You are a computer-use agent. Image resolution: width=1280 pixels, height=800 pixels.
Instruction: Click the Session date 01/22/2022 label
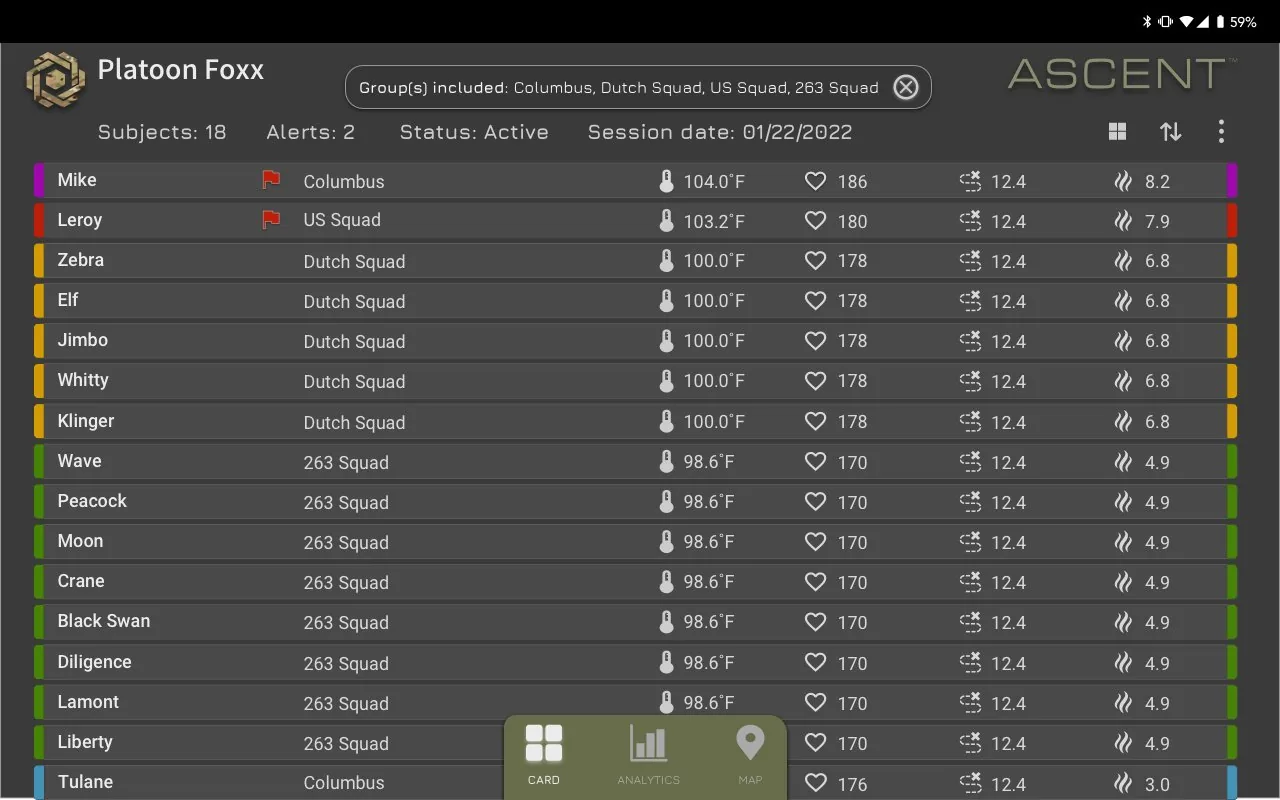click(x=720, y=132)
